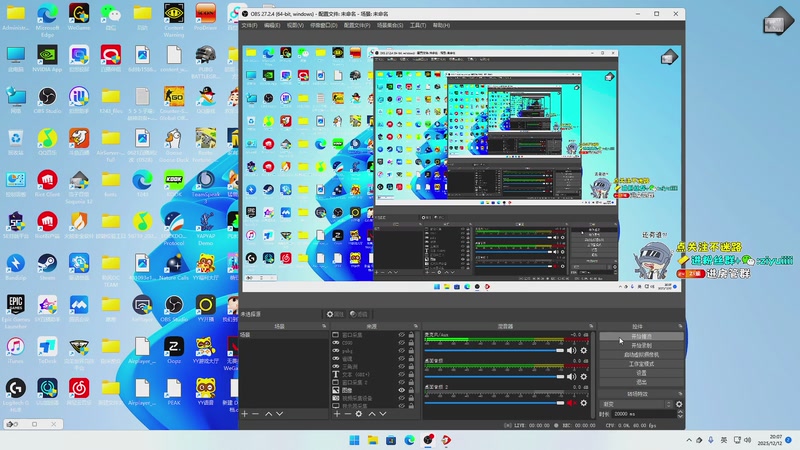Open OBS 设置 from the controls panel

(x=641, y=373)
